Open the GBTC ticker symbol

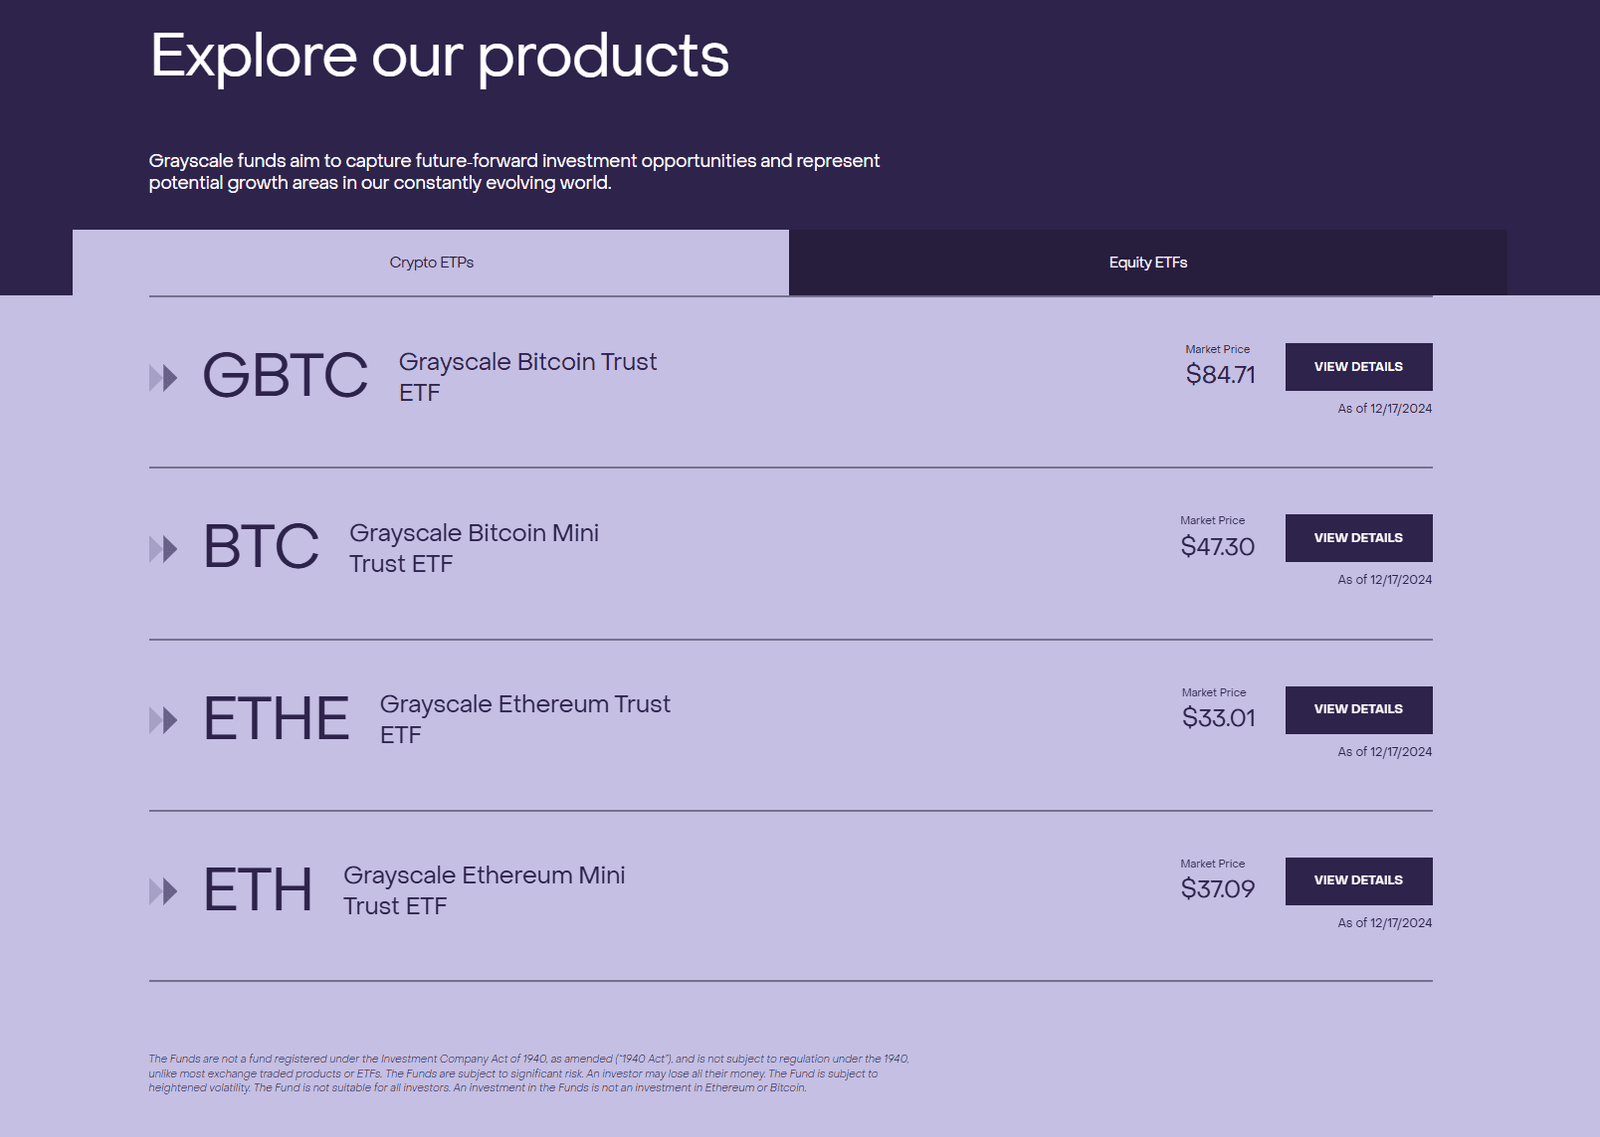tap(285, 376)
